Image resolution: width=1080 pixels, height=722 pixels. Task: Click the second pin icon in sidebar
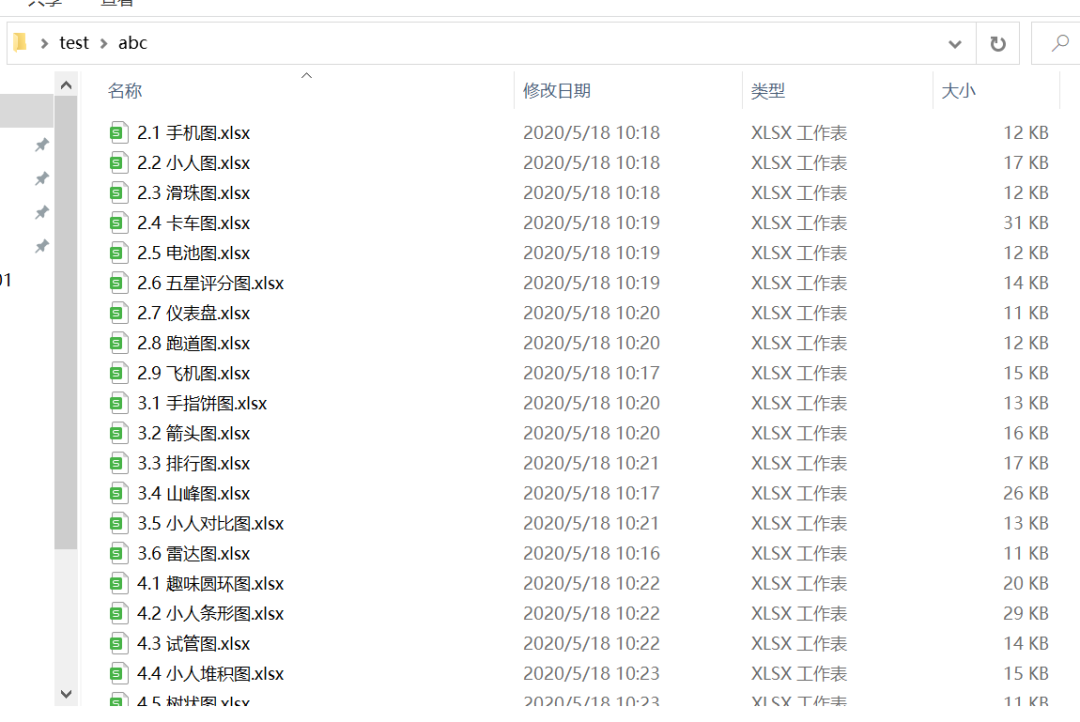coord(42,178)
